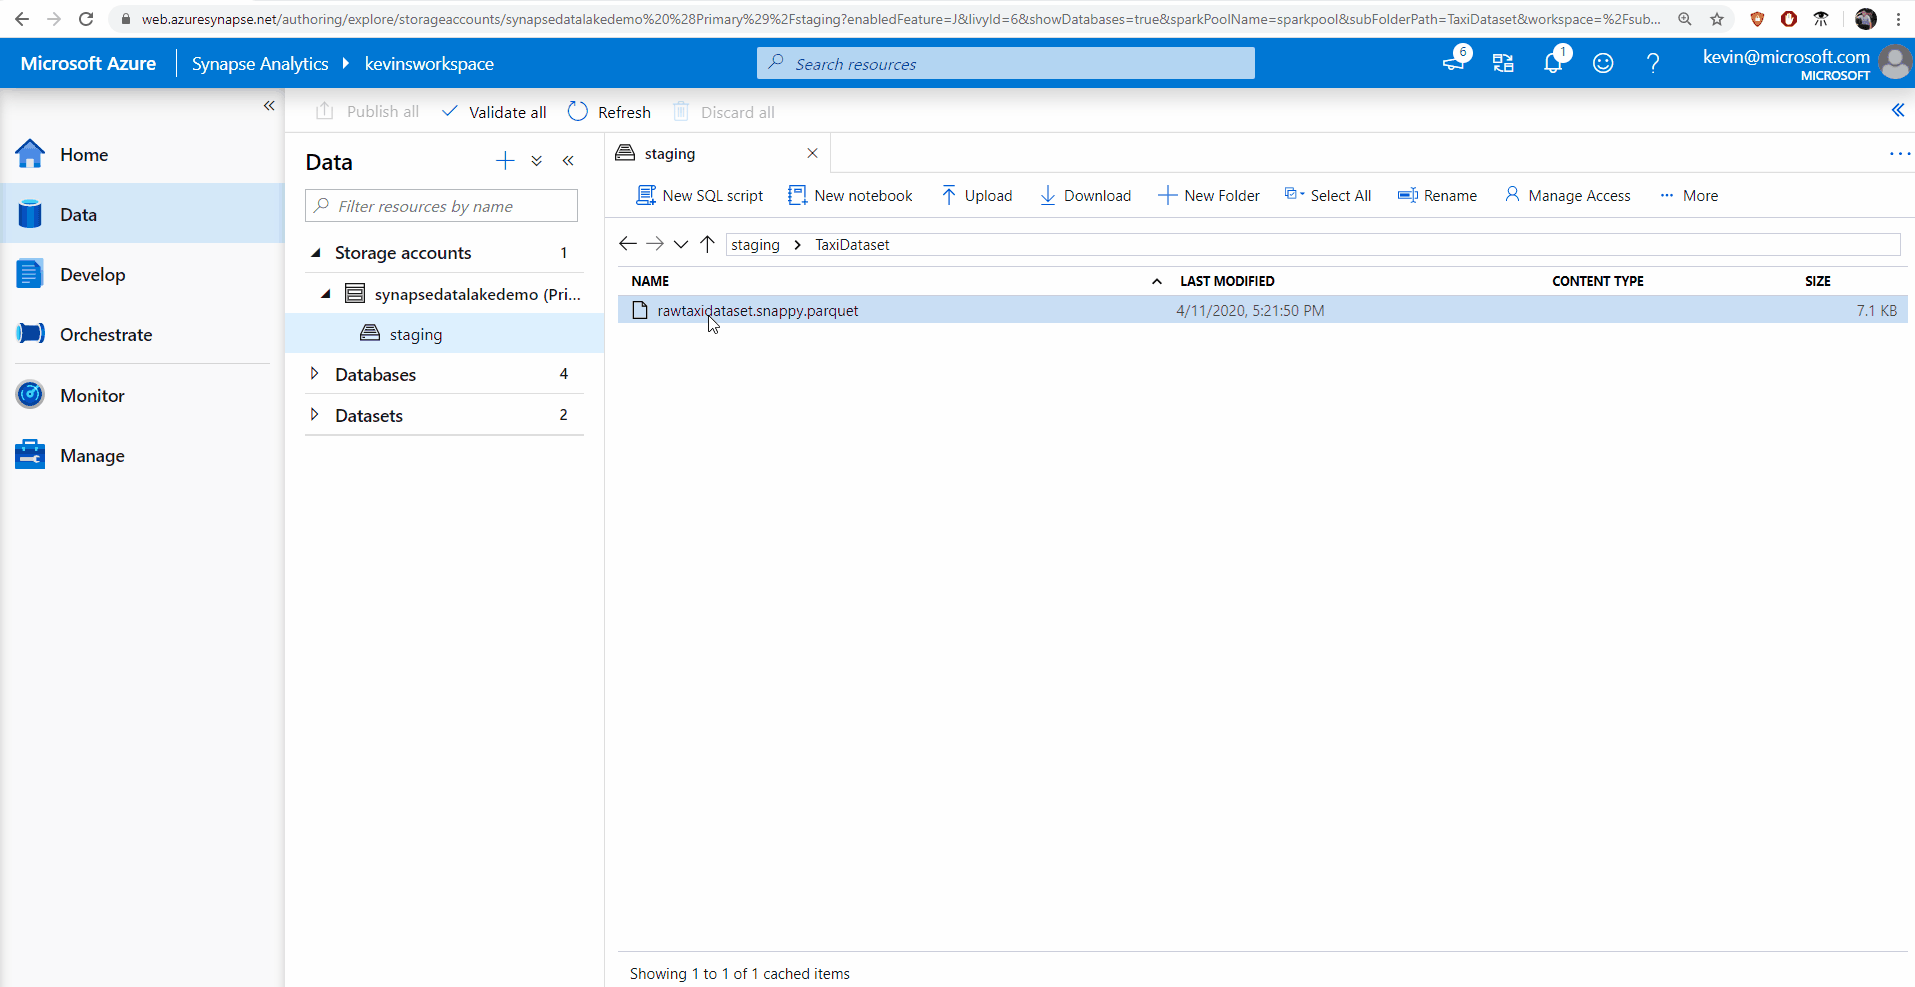
Task: Create a New SQL script
Action: (x=700, y=196)
